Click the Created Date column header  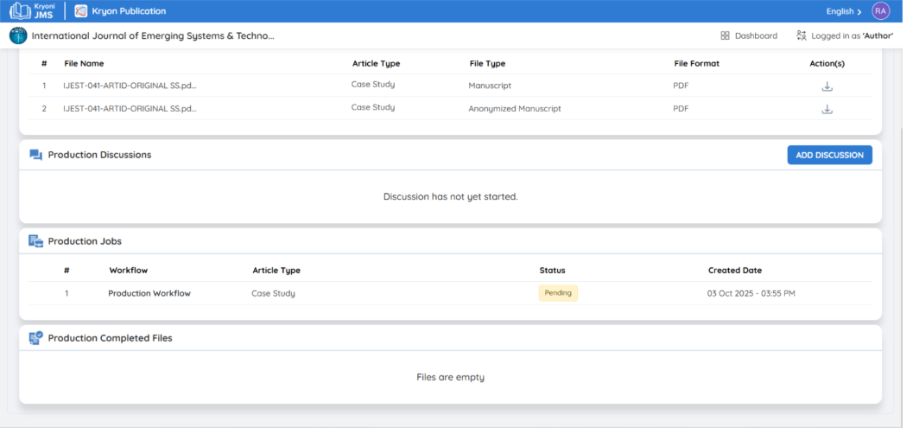coord(735,270)
